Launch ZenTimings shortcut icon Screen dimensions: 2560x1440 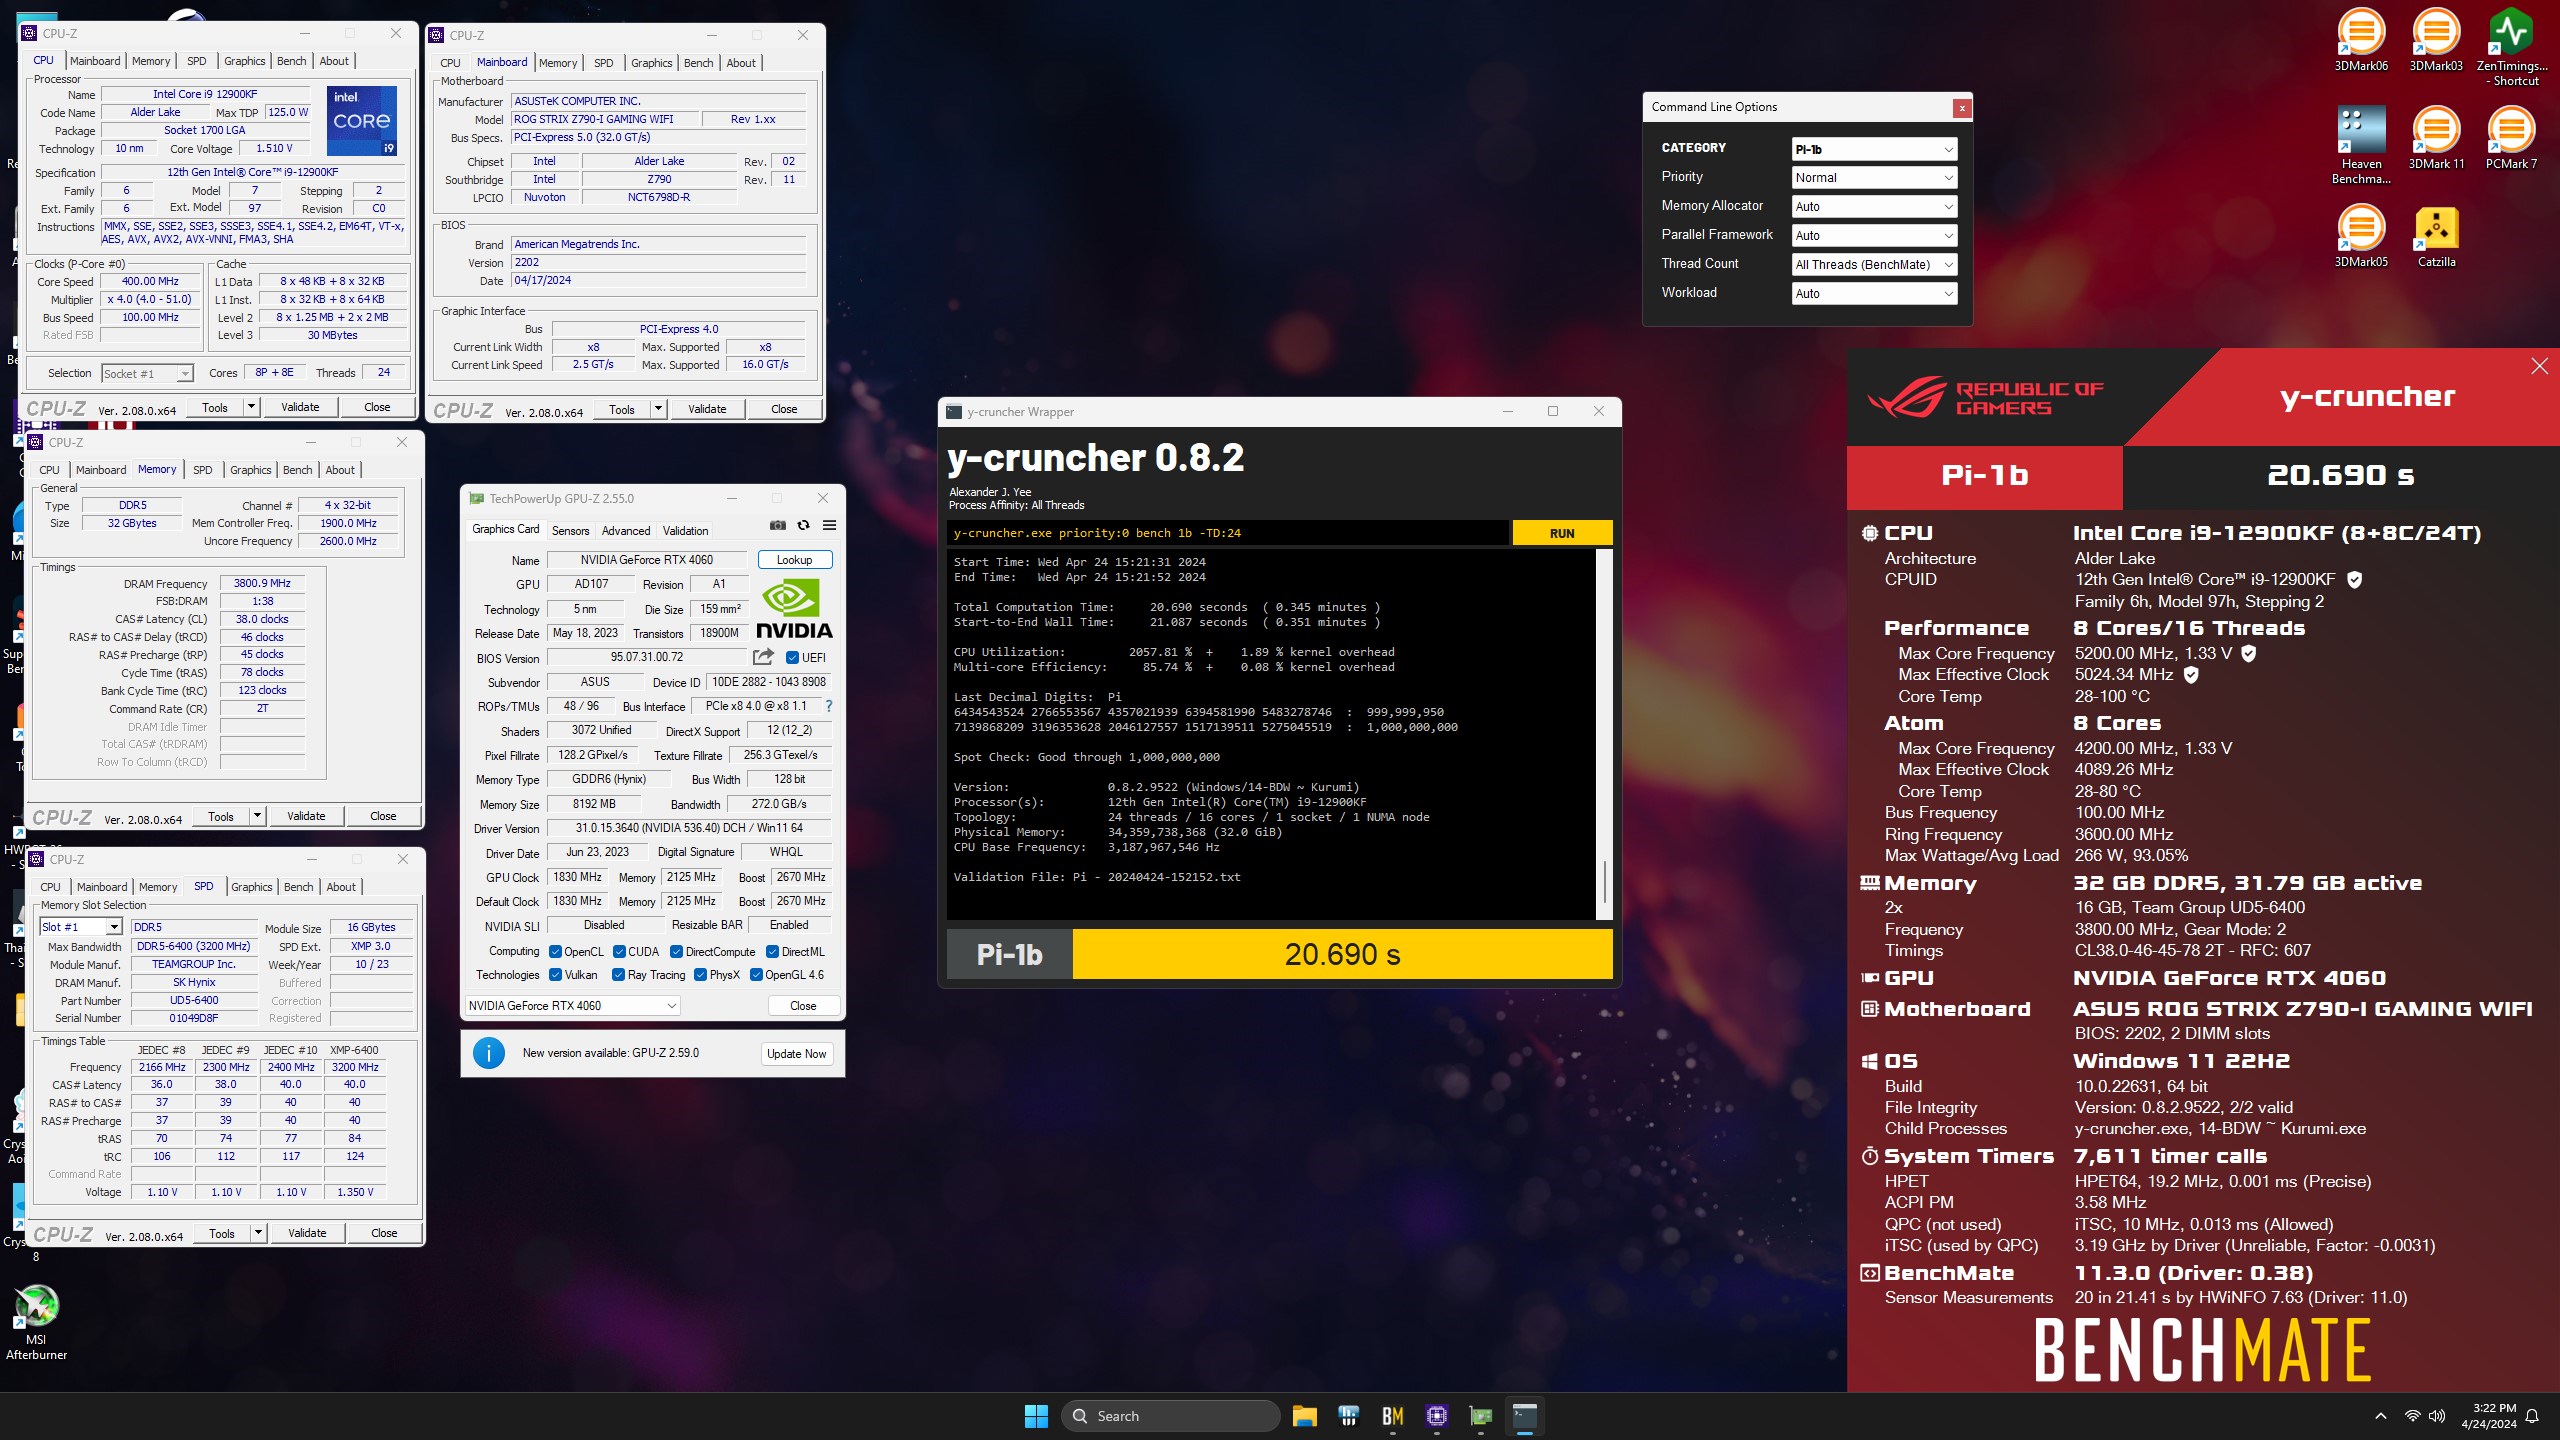[2511, 46]
